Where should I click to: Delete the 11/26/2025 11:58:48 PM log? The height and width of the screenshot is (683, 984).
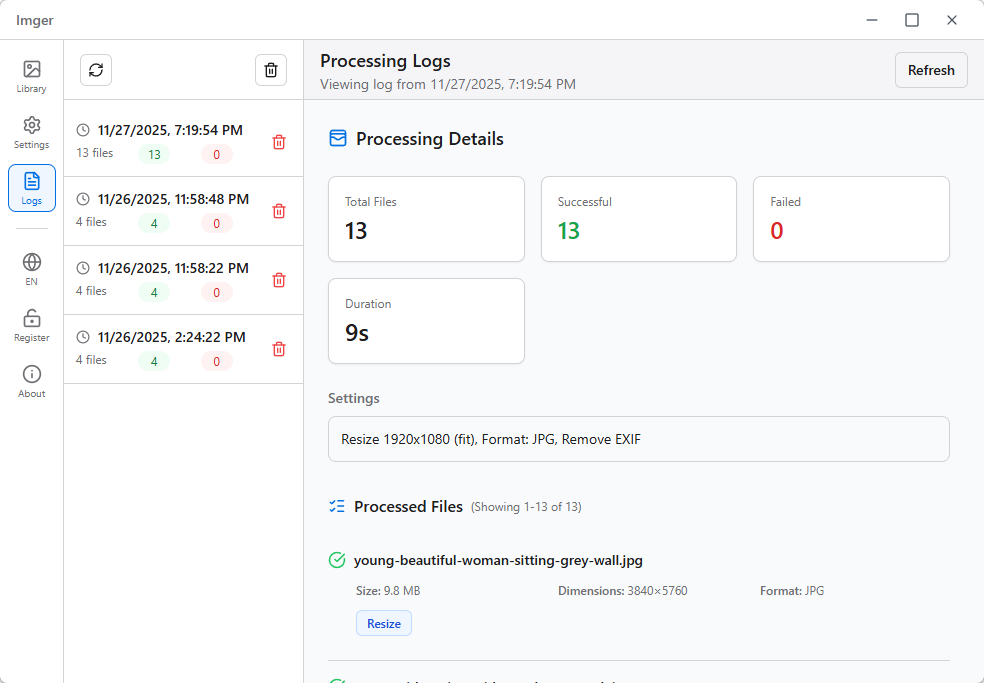pos(279,211)
